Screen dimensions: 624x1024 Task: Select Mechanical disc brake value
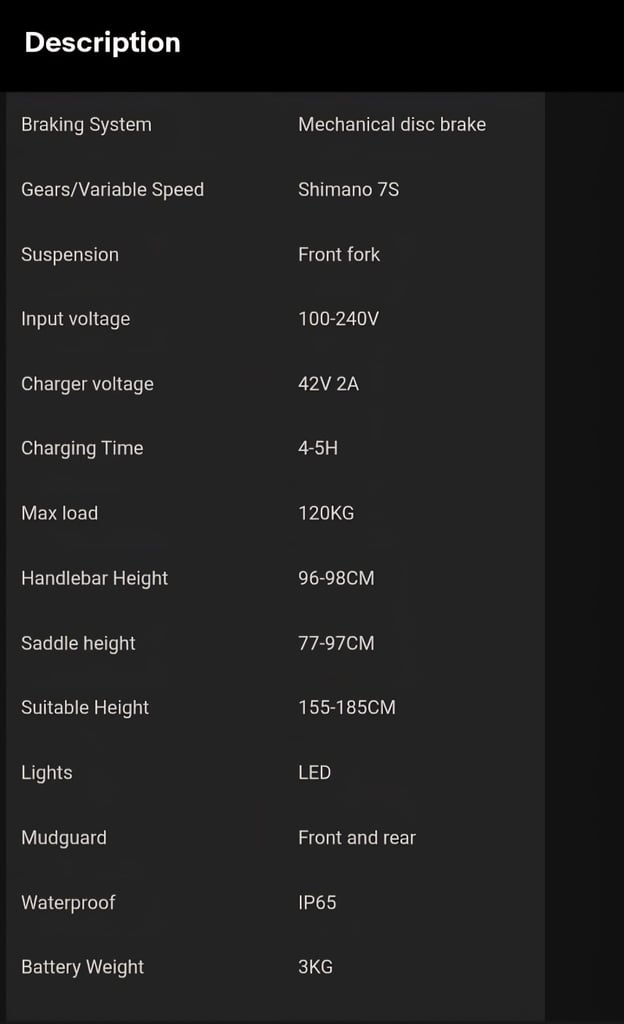(x=392, y=125)
